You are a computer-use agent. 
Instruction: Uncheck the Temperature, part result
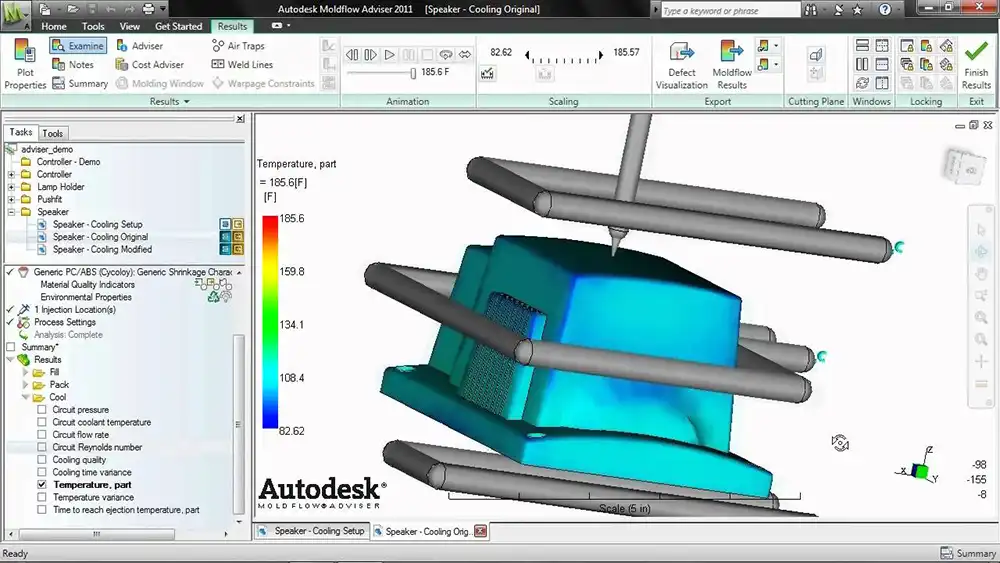42,485
